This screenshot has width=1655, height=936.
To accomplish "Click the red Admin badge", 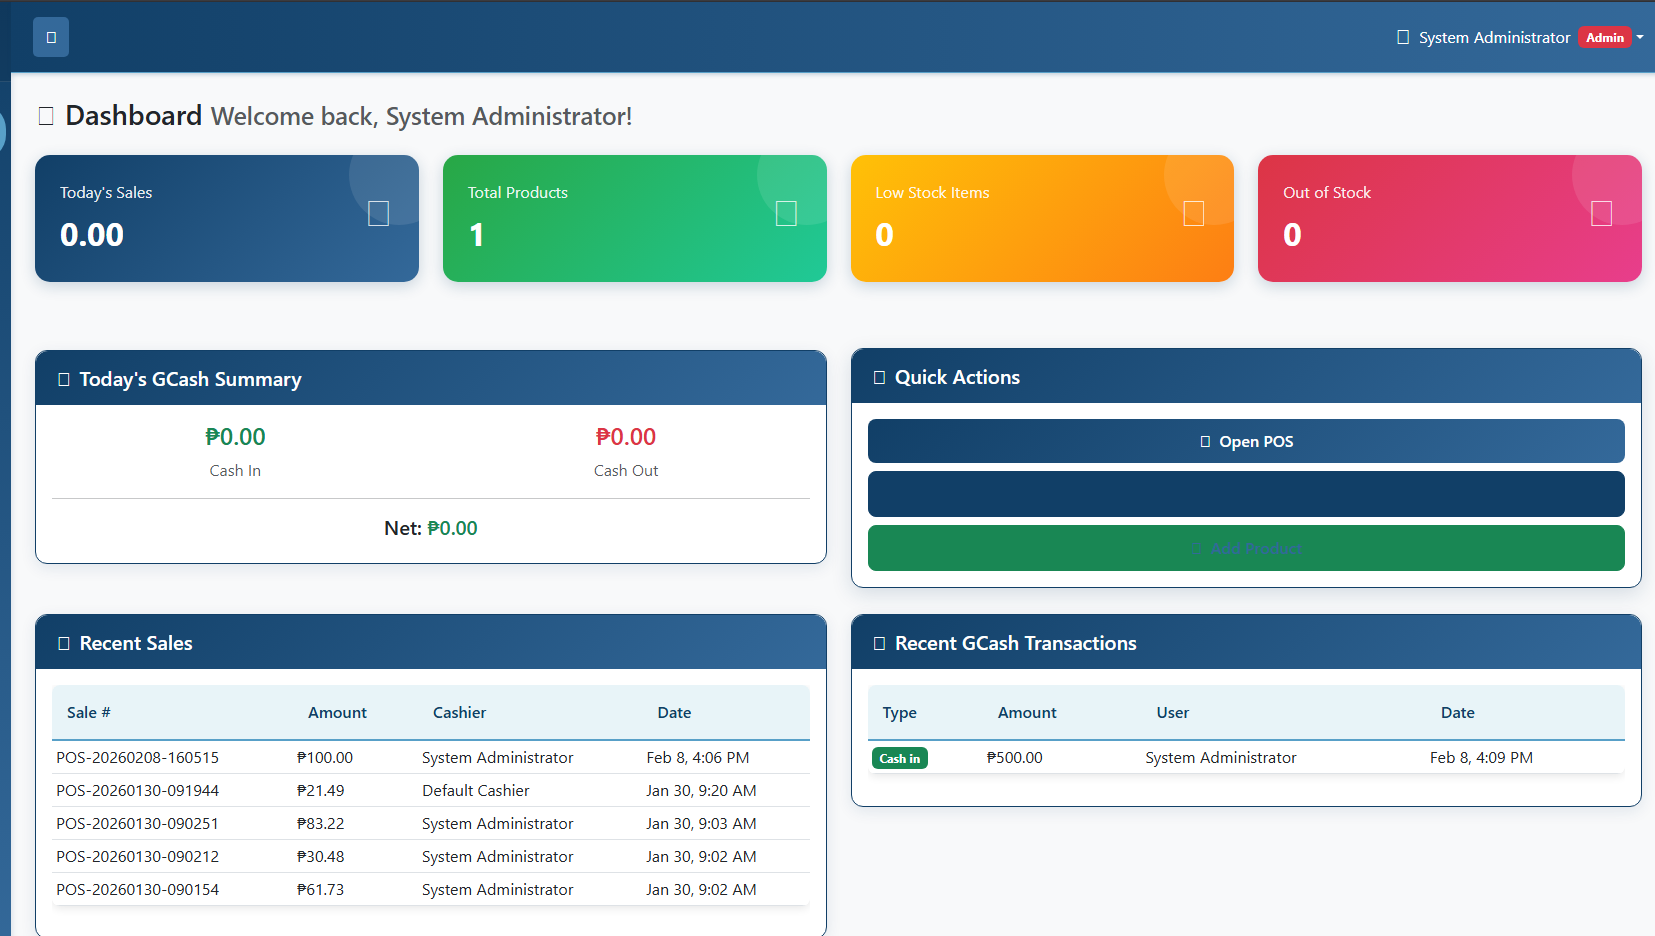I will (x=1604, y=36).
